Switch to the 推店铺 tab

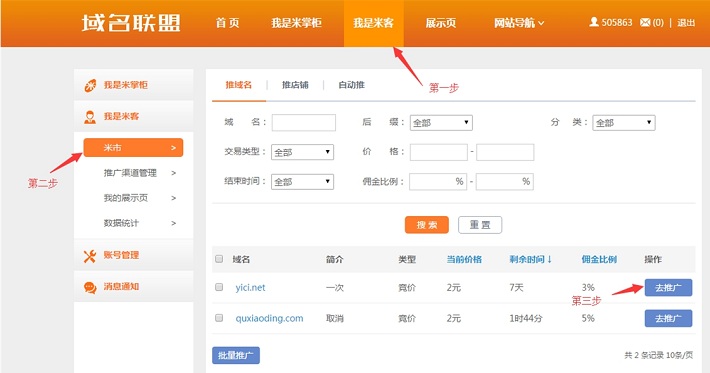click(295, 85)
